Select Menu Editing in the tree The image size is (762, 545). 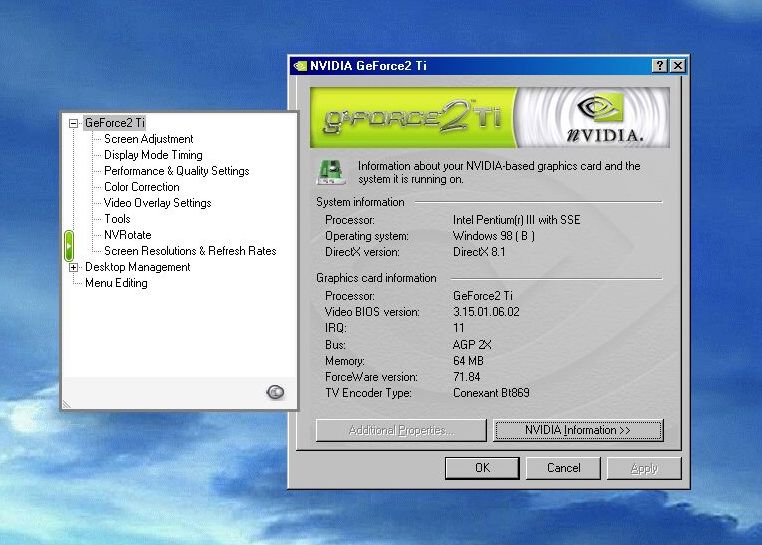pos(116,283)
